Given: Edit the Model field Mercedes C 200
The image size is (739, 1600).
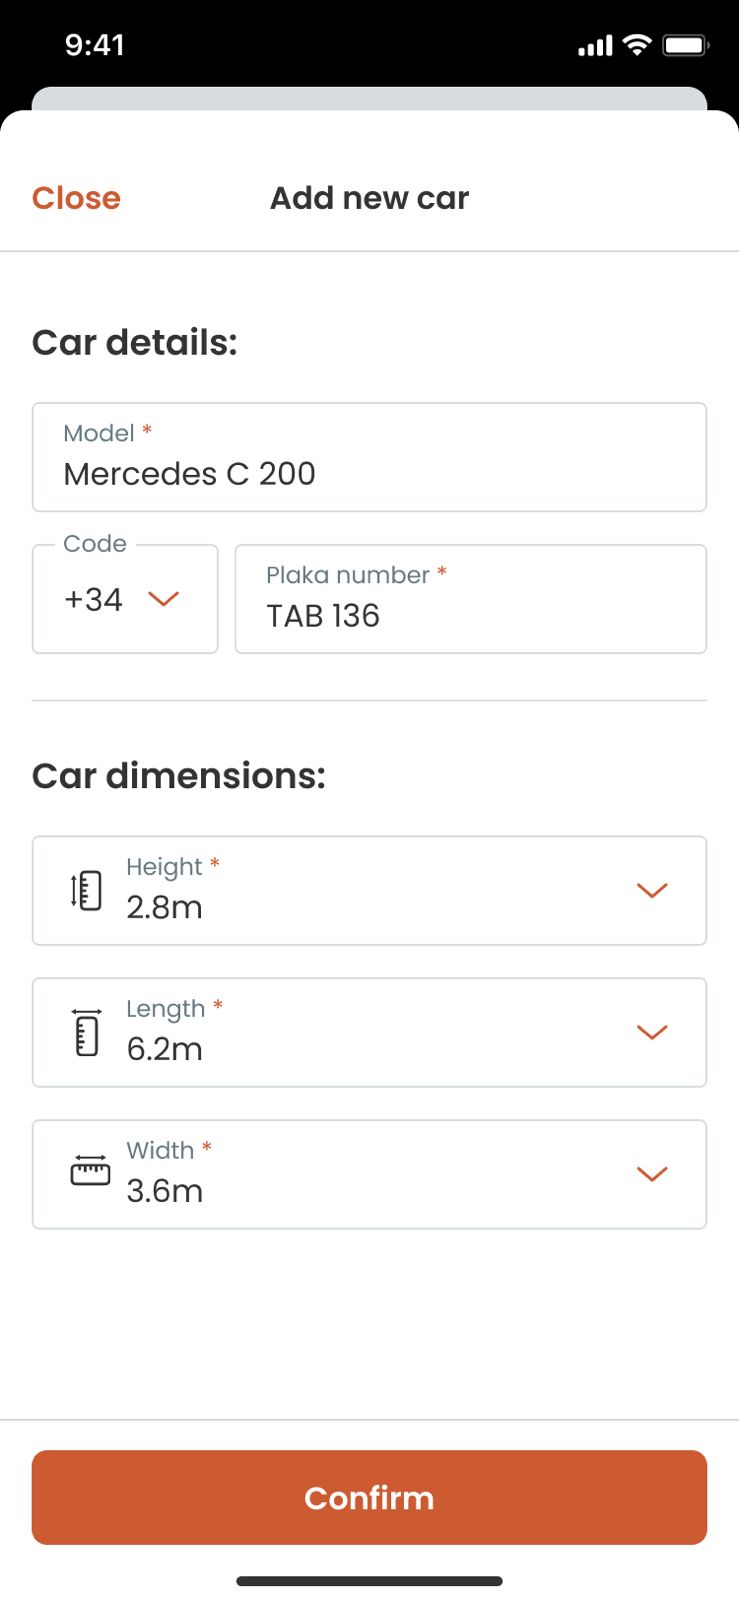Looking at the screenshot, I should point(369,473).
